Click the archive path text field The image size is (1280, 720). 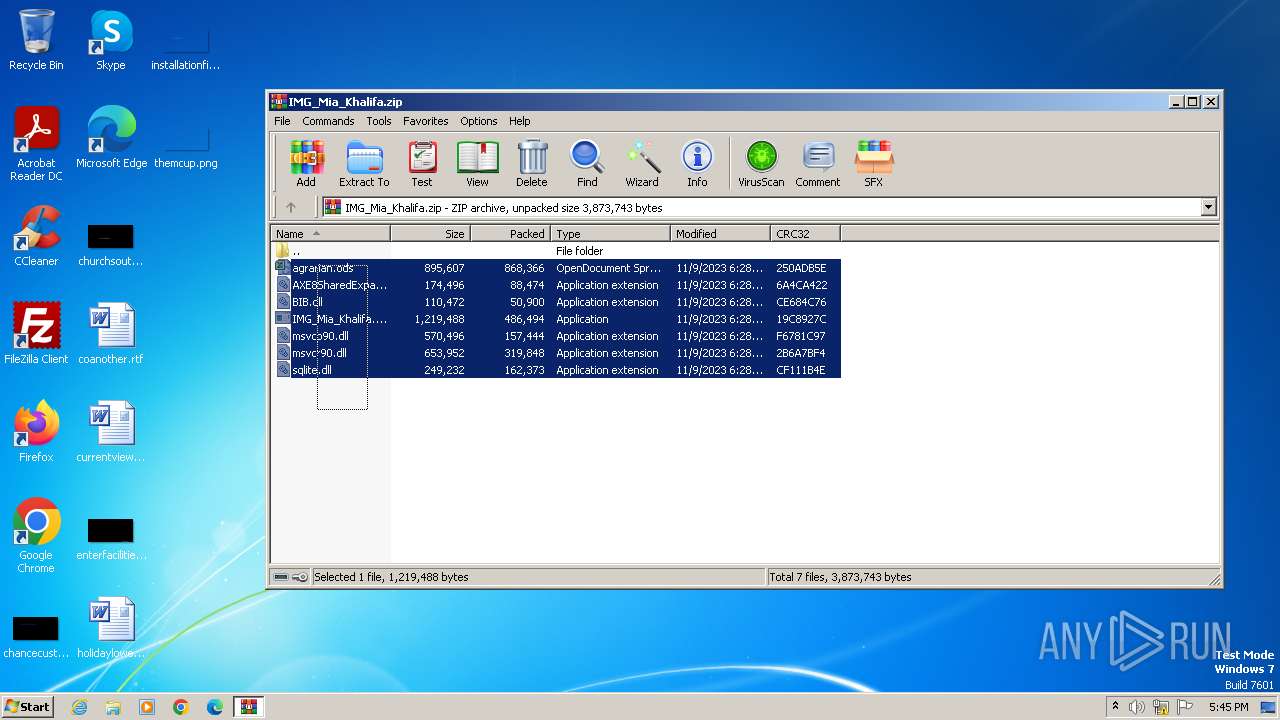coord(760,207)
